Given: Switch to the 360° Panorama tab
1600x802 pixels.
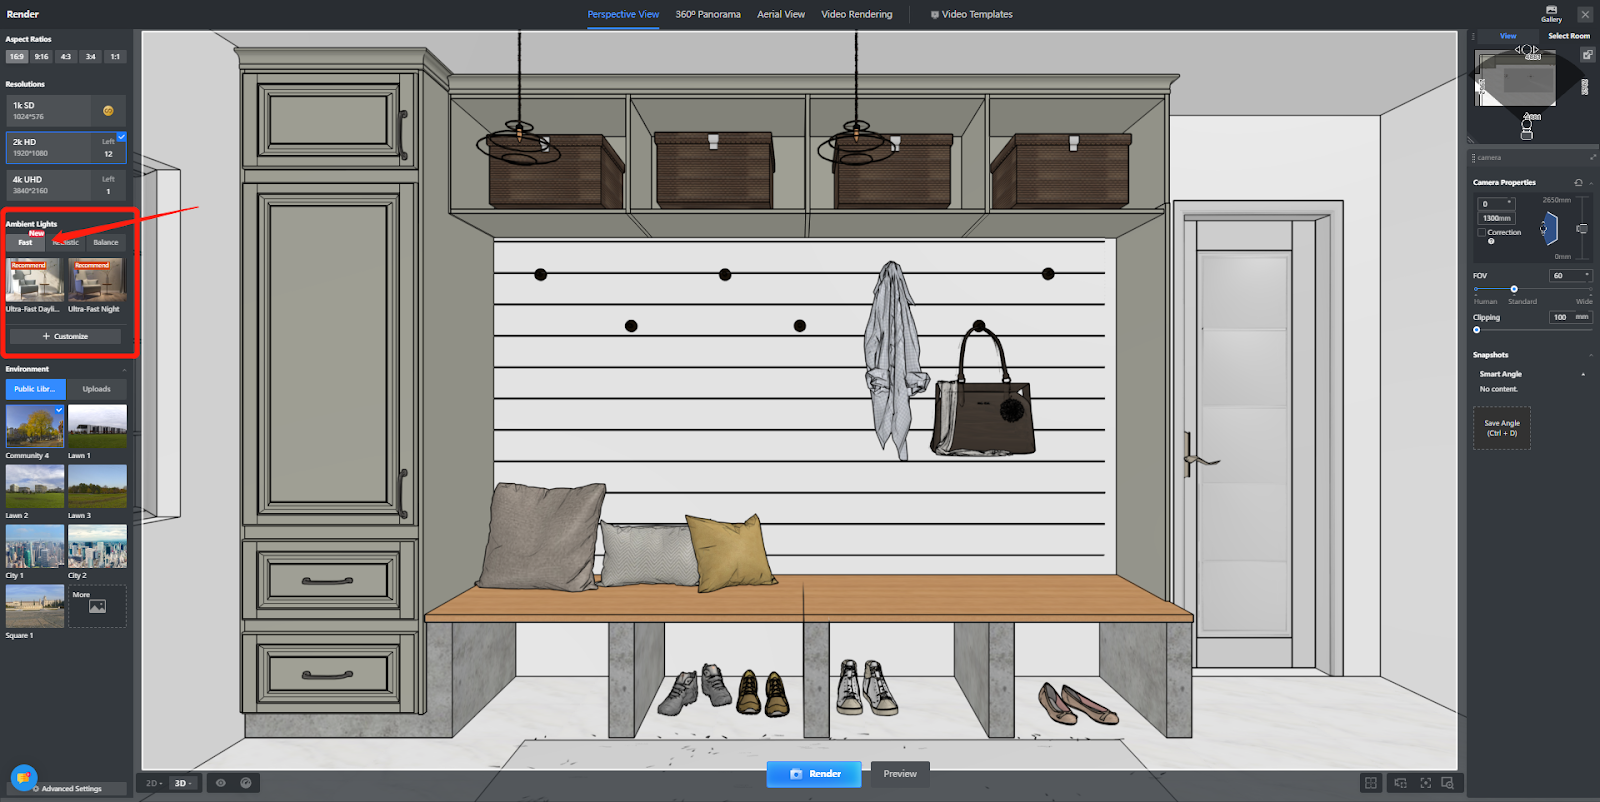Looking at the screenshot, I should (x=707, y=14).
